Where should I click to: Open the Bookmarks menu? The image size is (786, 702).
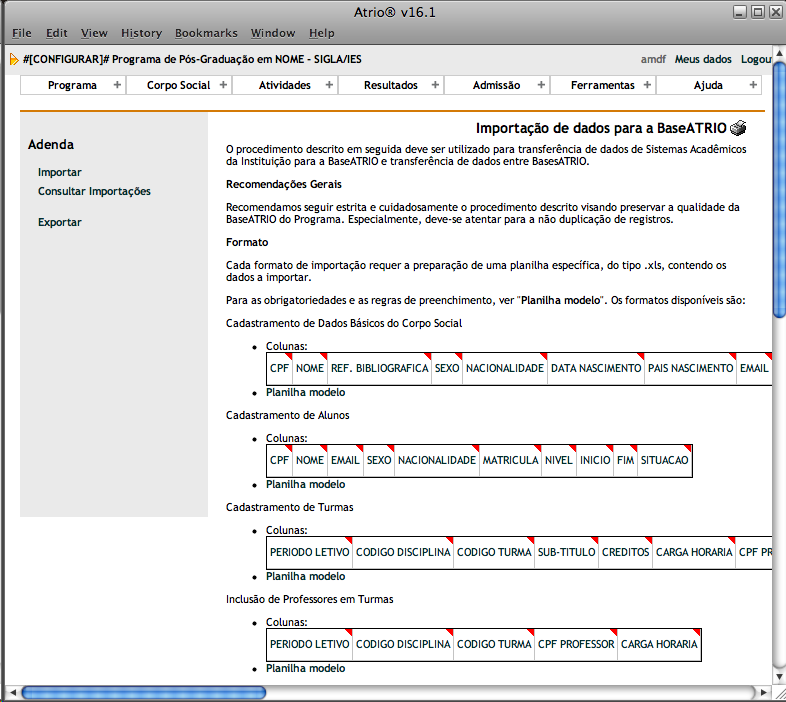click(204, 33)
